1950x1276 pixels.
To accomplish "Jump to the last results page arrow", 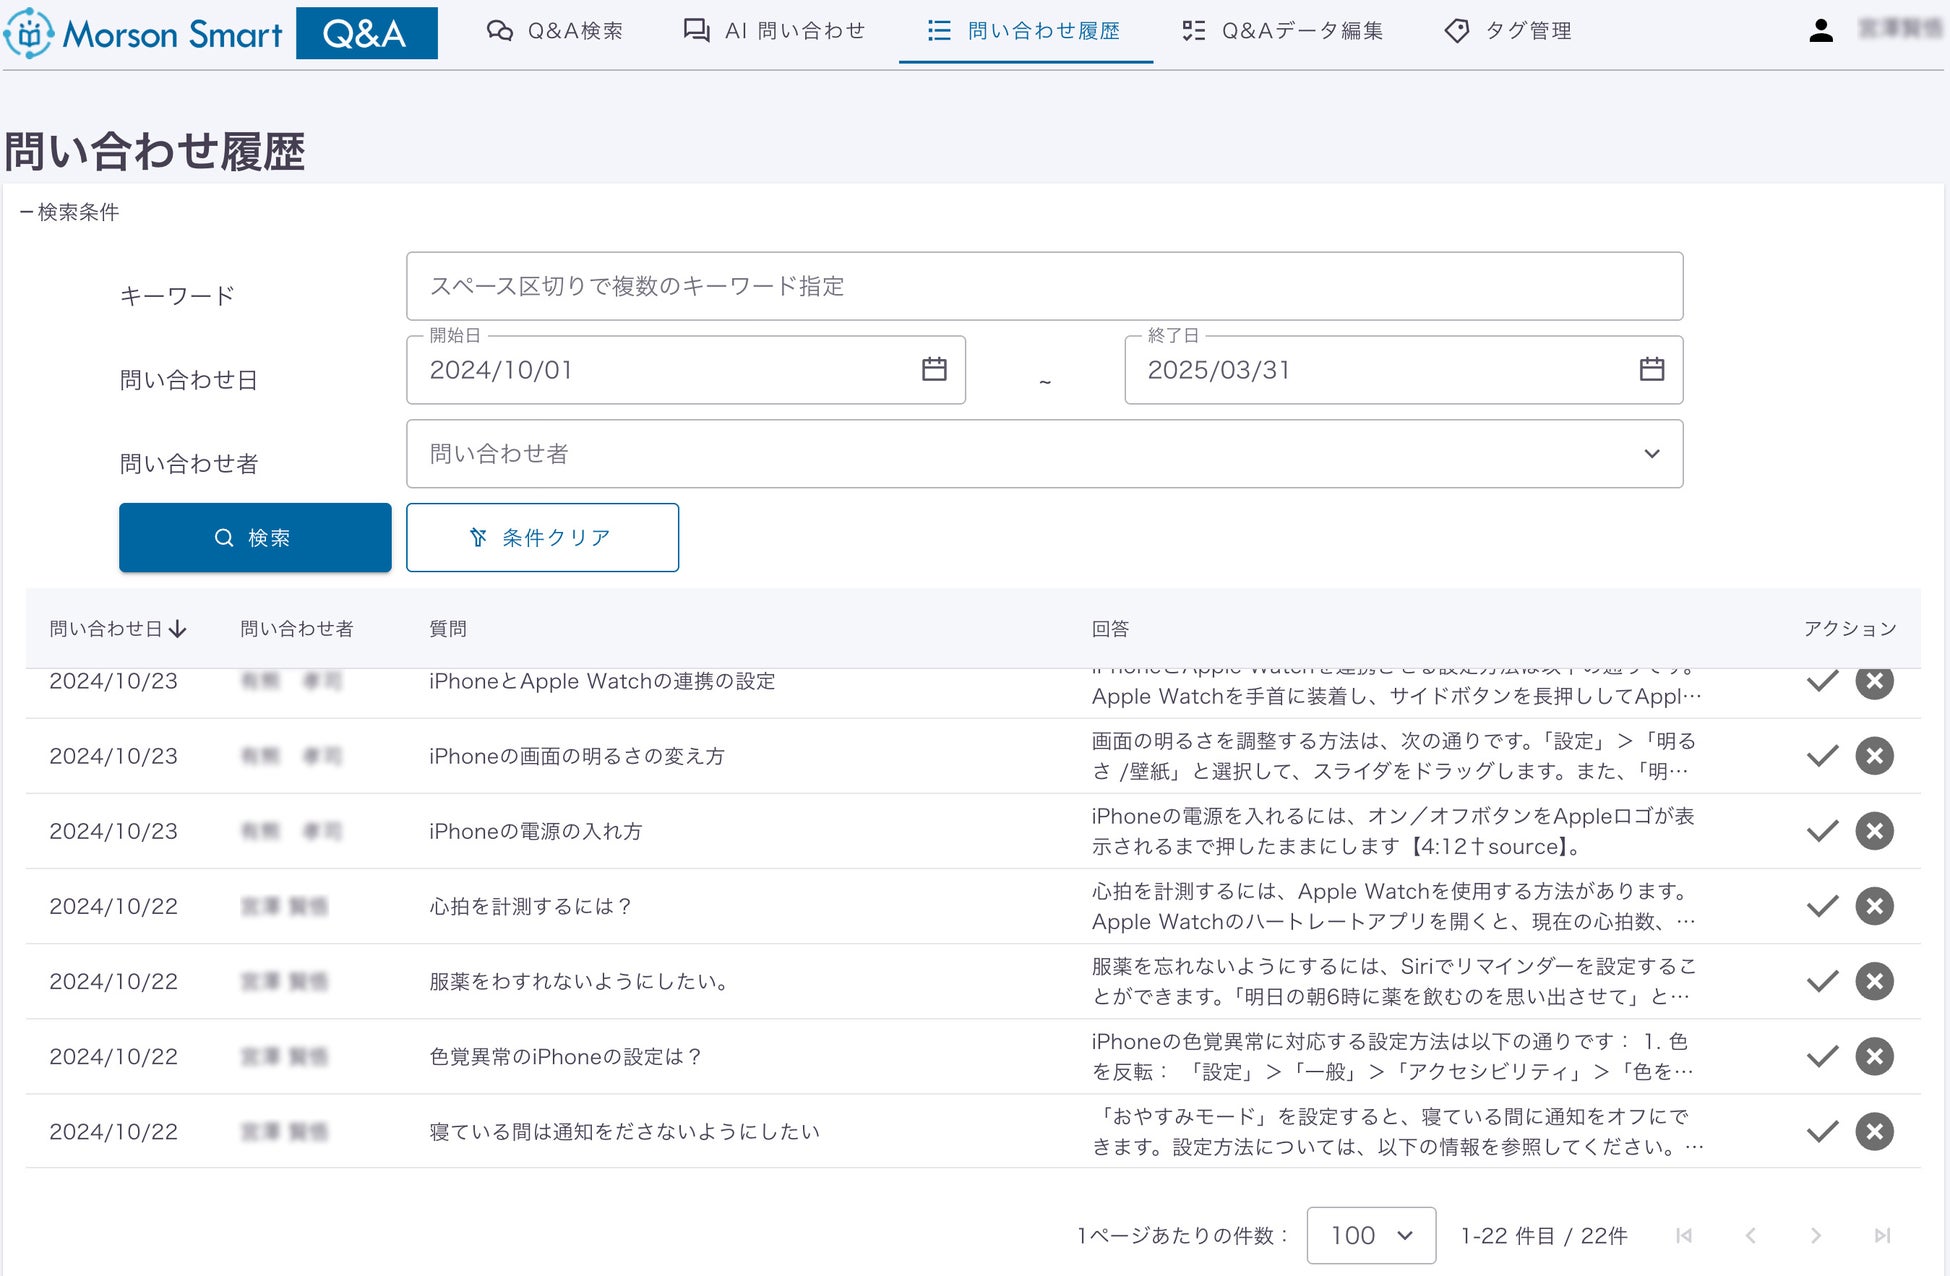I will (1881, 1236).
